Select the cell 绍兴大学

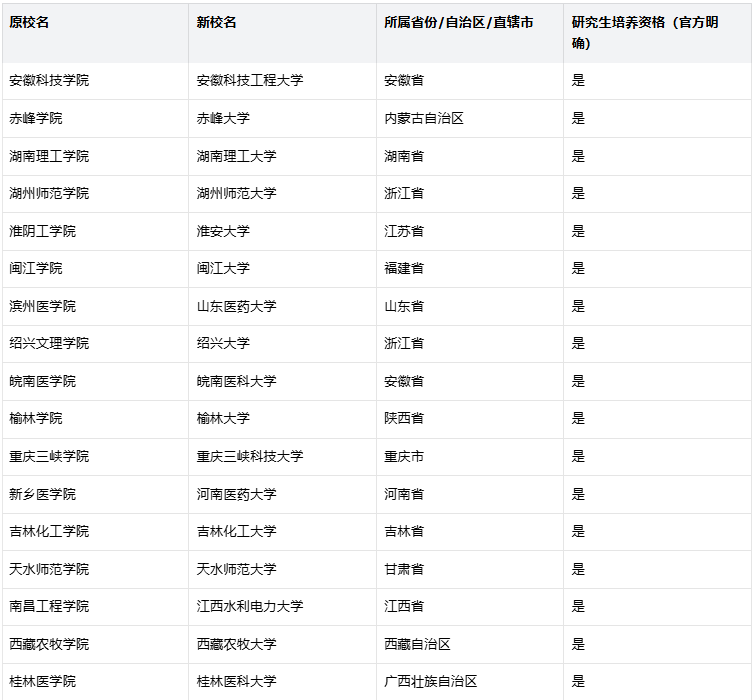(x=282, y=344)
